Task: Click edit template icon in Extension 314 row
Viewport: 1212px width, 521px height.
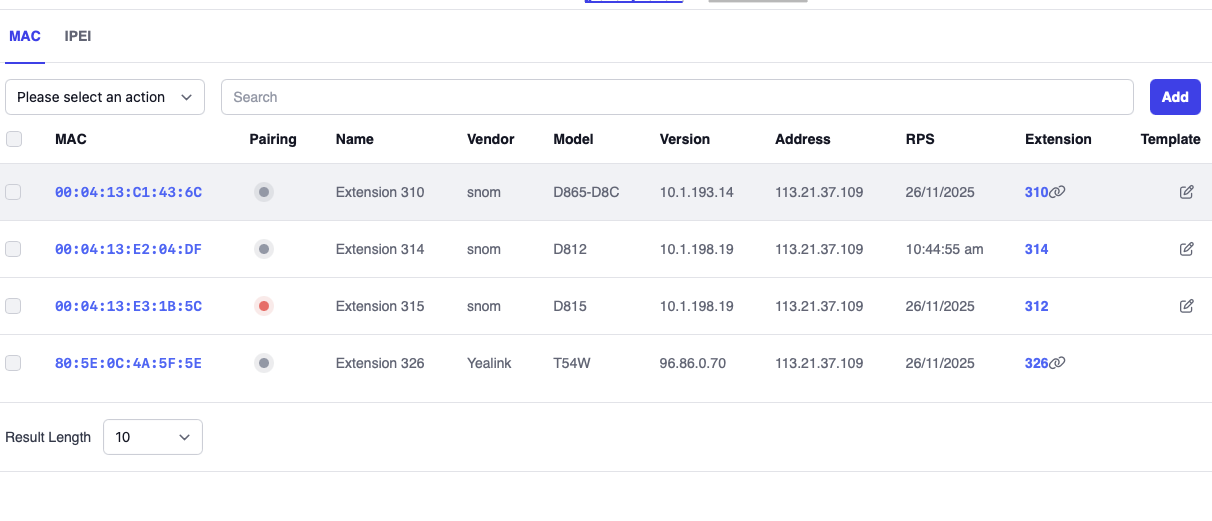Action: pyautogui.click(x=1187, y=249)
